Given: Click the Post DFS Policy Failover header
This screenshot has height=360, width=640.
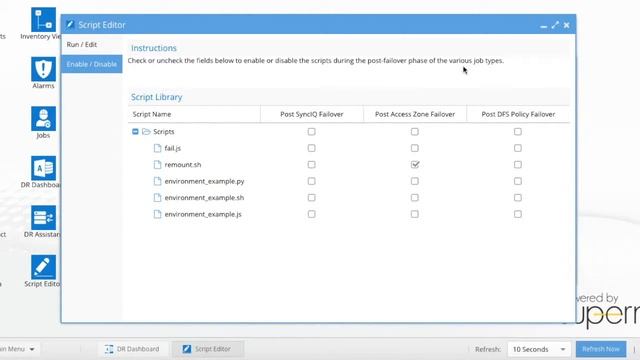Looking at the screenshot, I should pos(518,114).
